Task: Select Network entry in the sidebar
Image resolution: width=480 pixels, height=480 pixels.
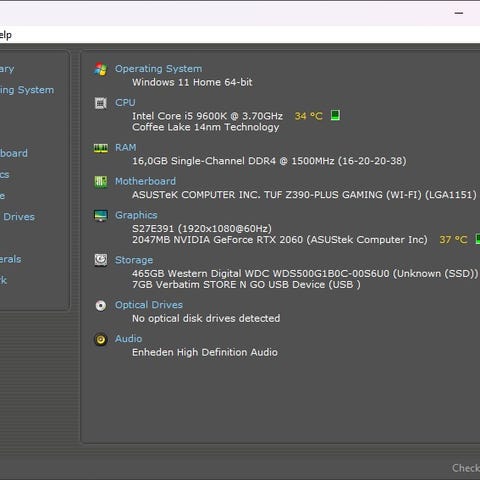Action: (3, 280)
